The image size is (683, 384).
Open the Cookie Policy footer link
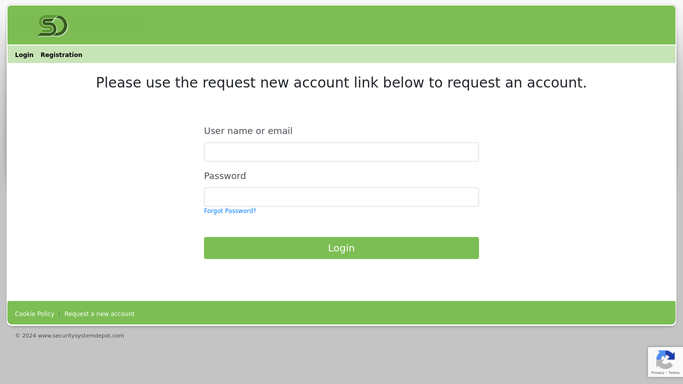tap(34, 314)
